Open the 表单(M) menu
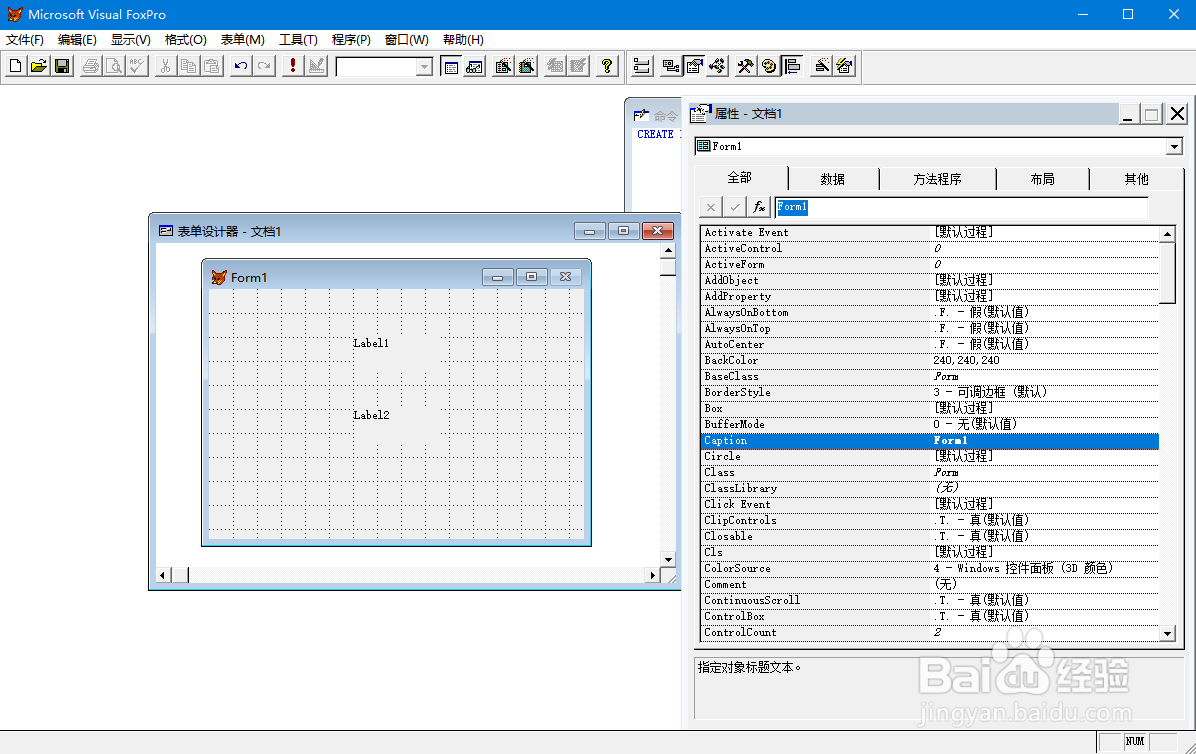The image size is (1196, 754). pyautogui.click(x=243, y=40)
